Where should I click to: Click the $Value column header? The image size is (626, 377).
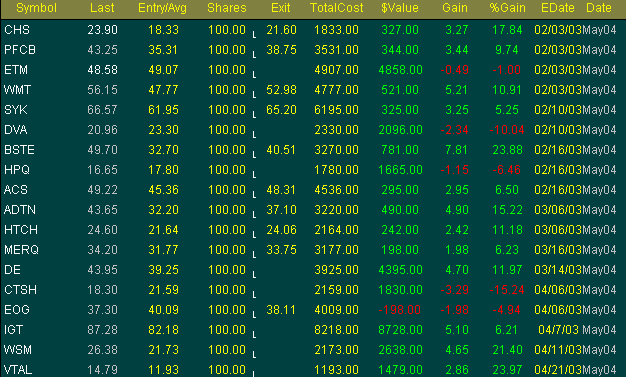pyautogui.click(x=400, y=8)
